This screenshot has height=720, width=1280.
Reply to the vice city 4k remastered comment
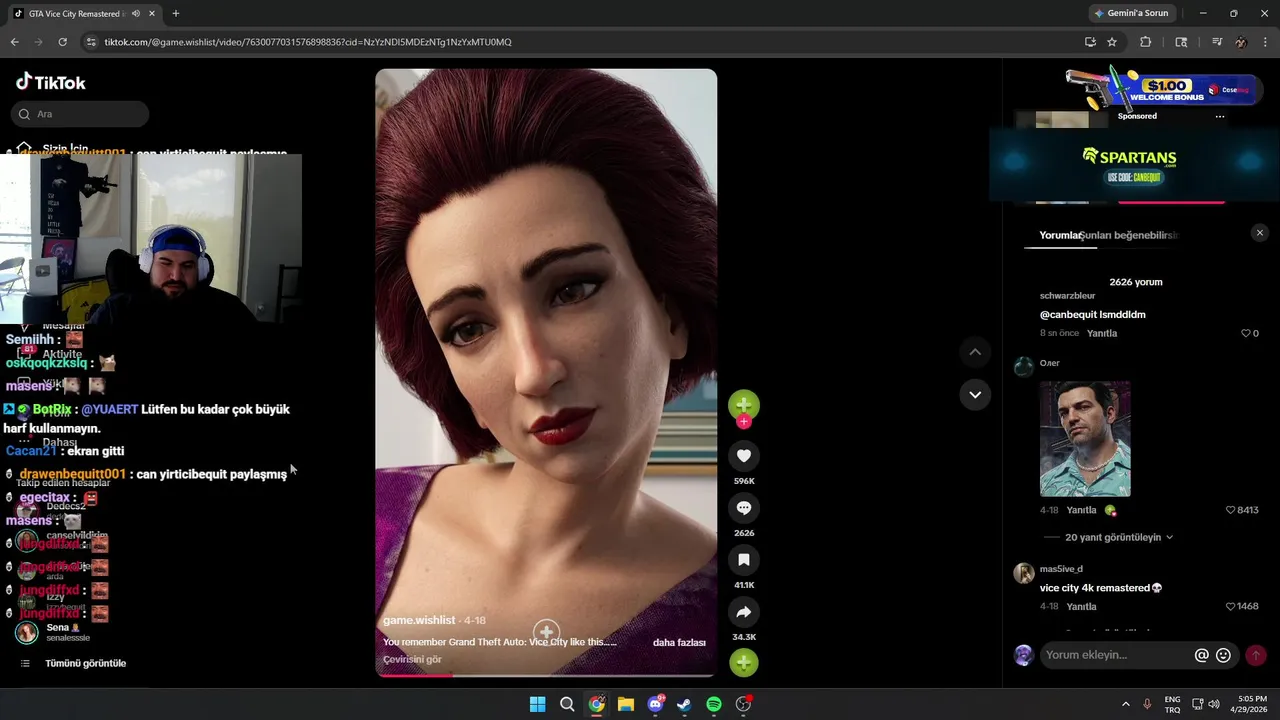(1082, 606)
